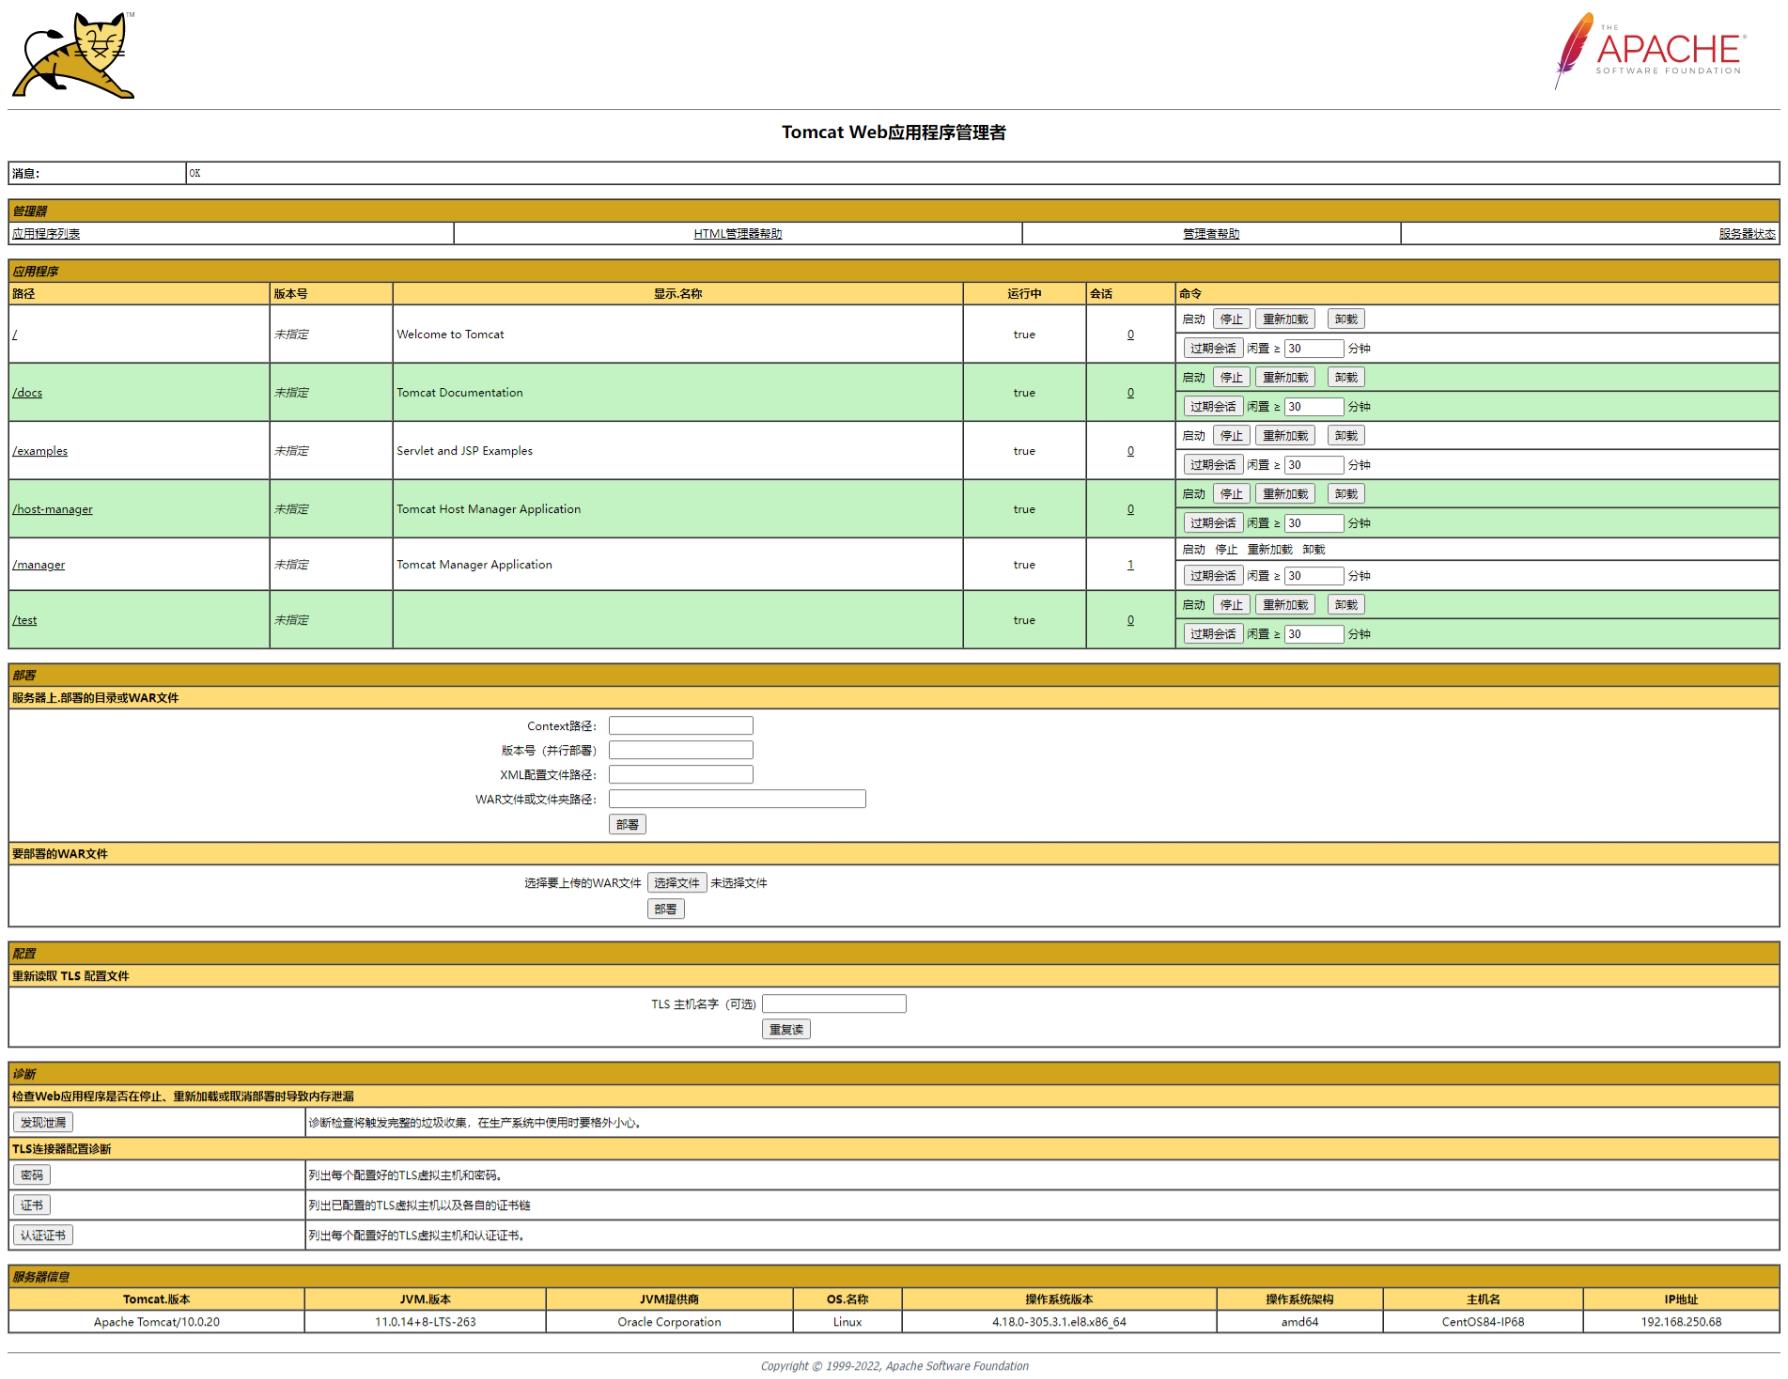Open the /examples application link
Viewport: 1788px width, 1379px height.
point(40,450)
